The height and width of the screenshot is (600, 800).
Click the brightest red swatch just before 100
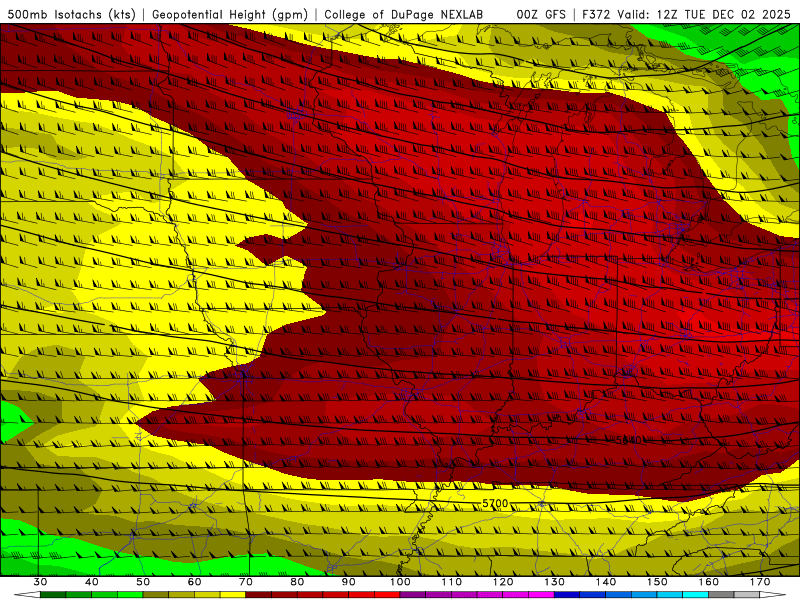[x=387, y=595]
